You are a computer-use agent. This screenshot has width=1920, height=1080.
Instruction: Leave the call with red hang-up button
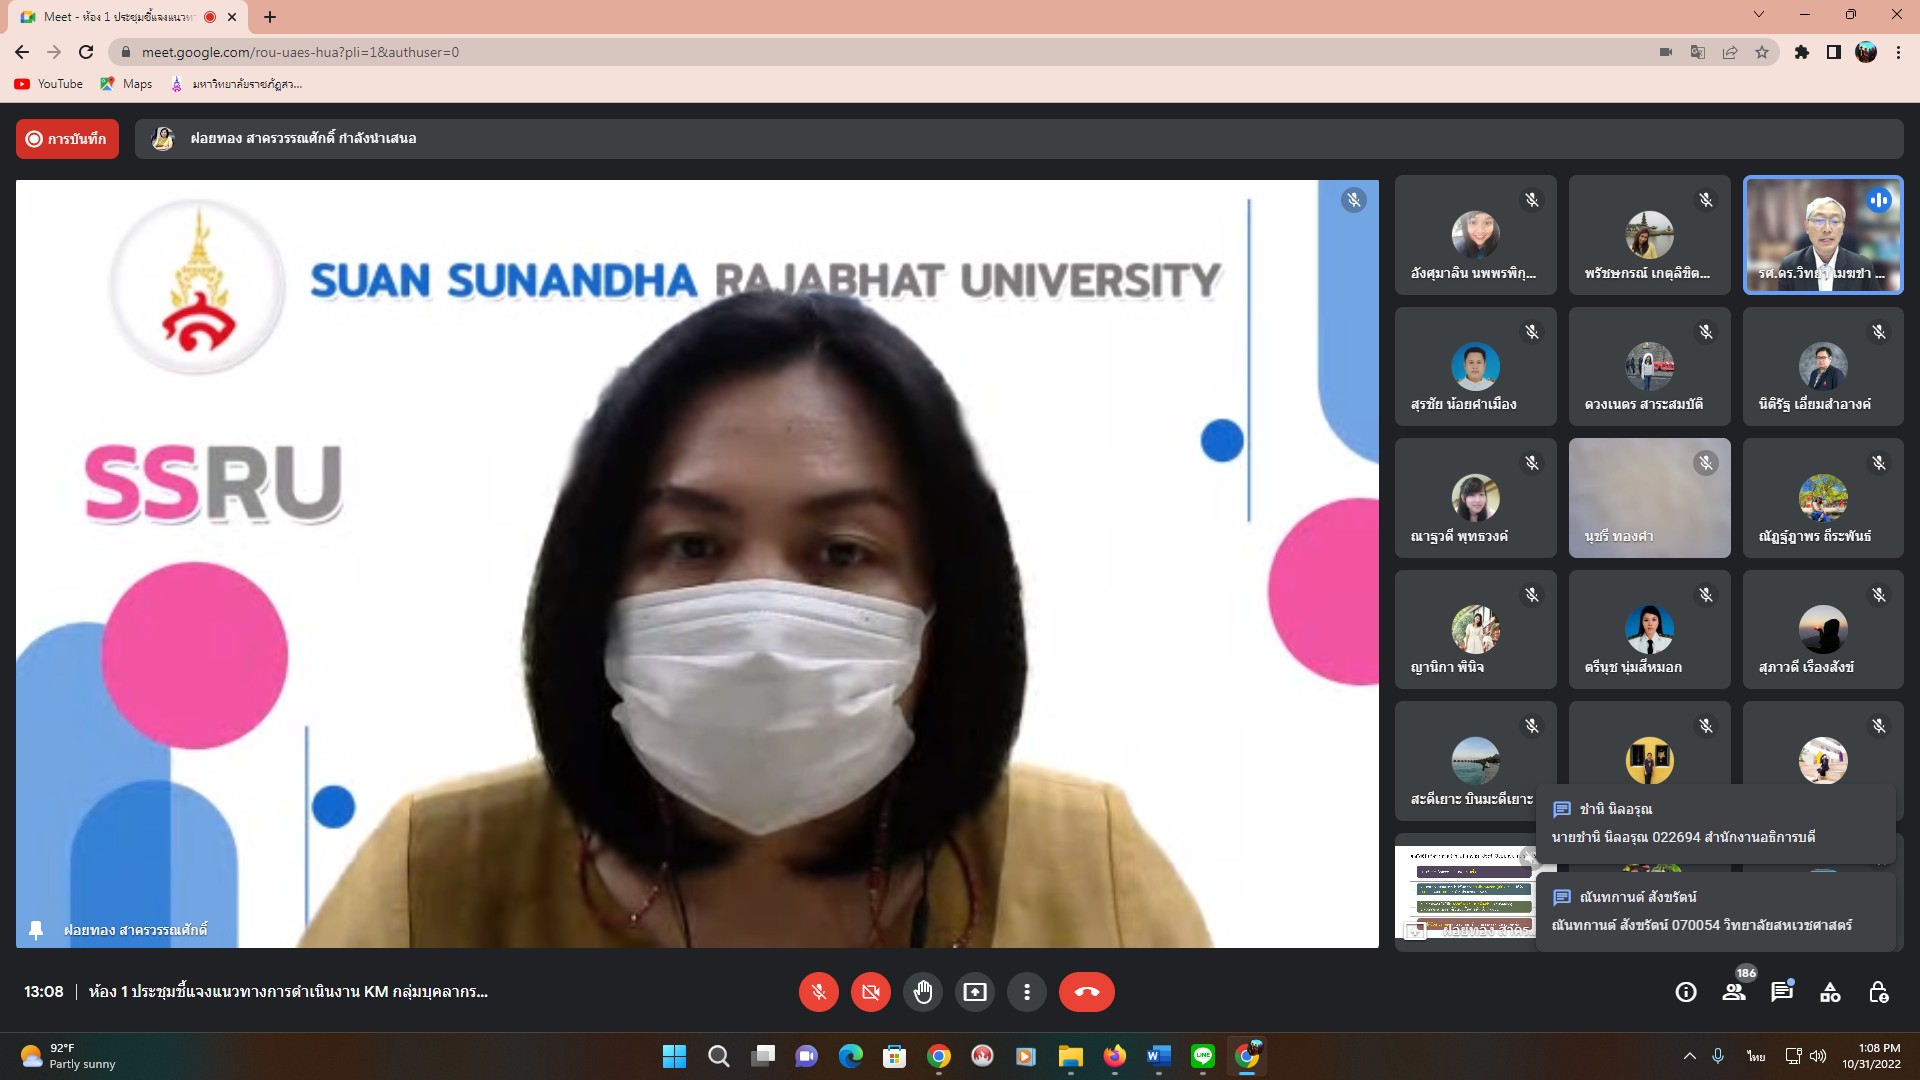(x=1086, y=992)
